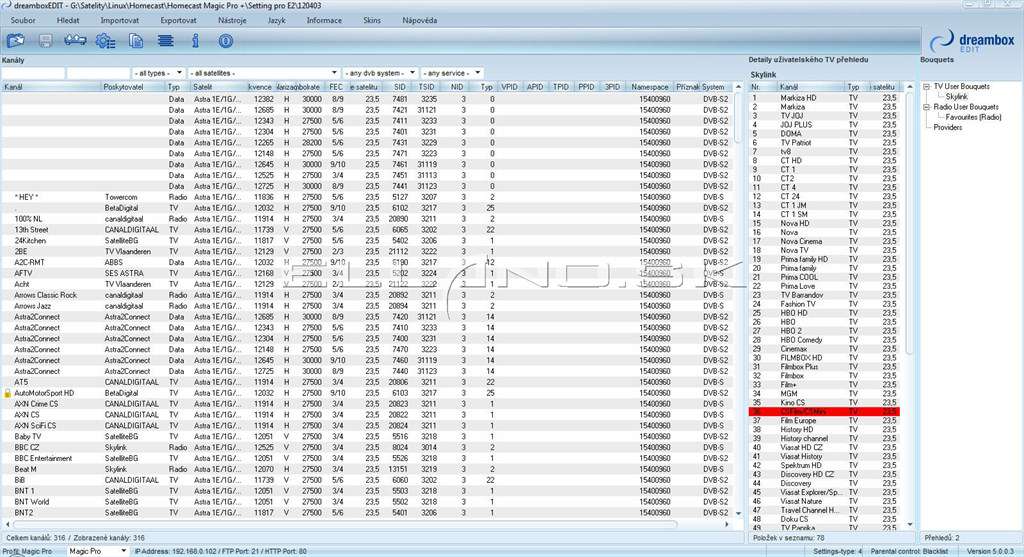Select Providers node in bouquets tree
Viewport: 1024px width, 557px height.
click(948, 127)
